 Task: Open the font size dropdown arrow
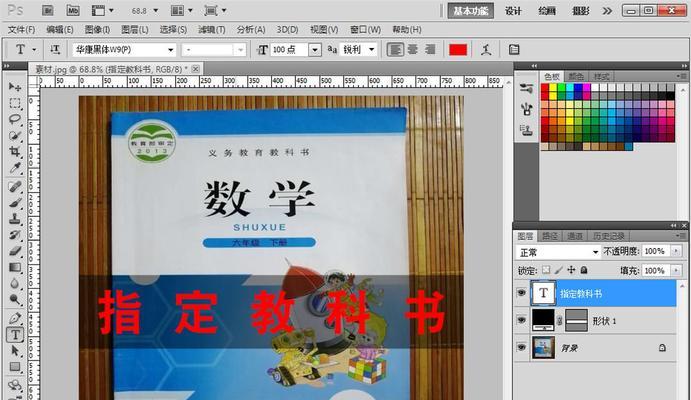coord(315,50)
